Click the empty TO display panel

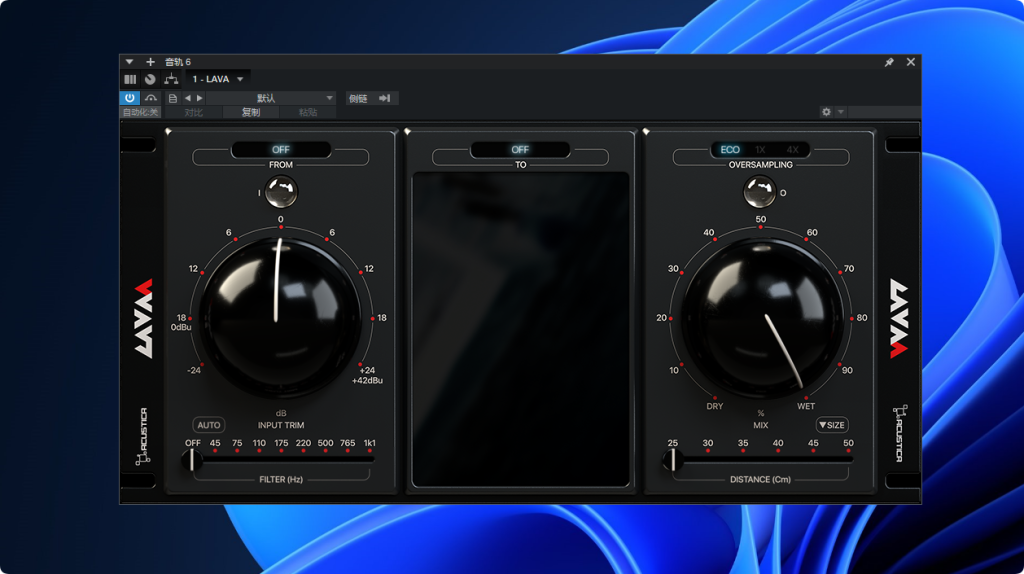(520, 329)
